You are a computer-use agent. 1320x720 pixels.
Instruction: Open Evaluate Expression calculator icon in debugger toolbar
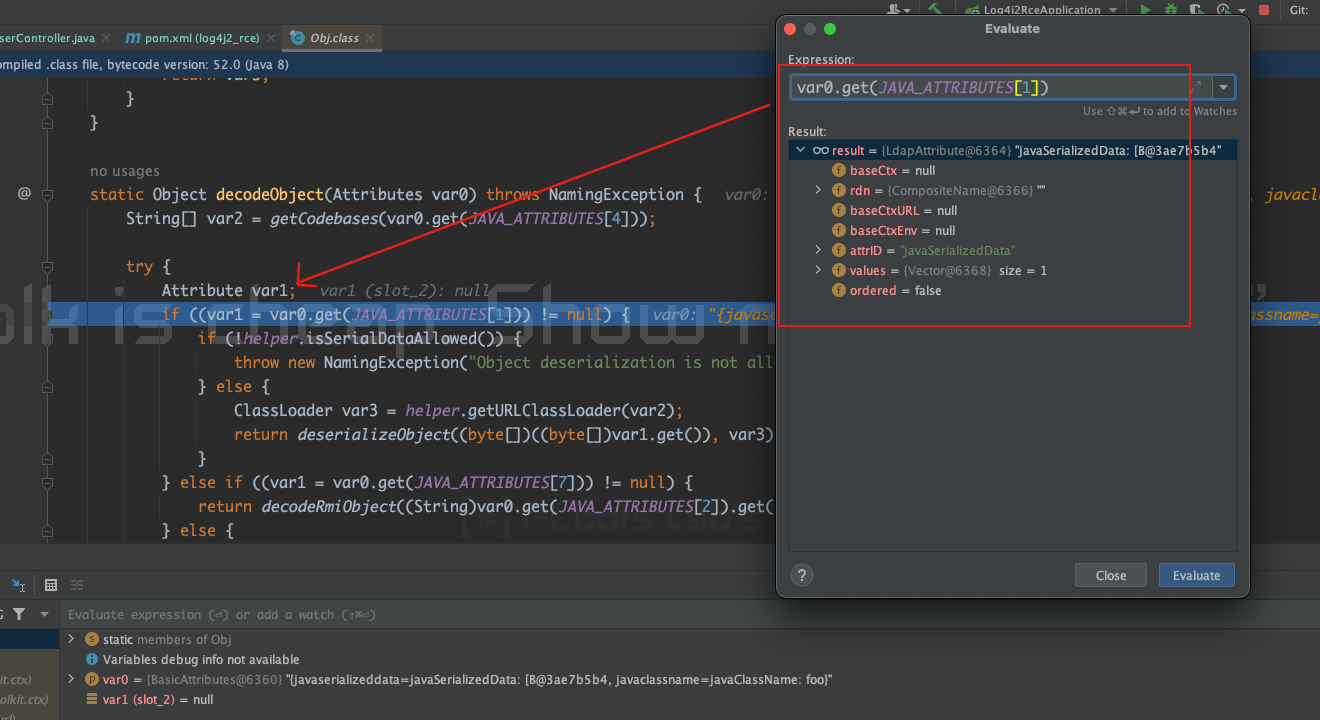(x=51, y=585)
